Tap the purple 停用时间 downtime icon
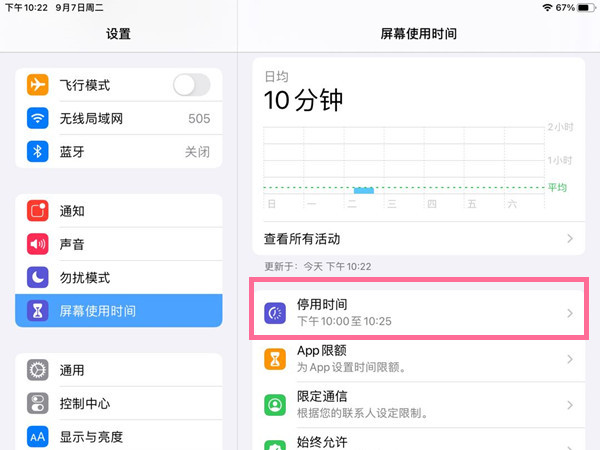This screenshot has height=450, width=600. pos(275,313)
